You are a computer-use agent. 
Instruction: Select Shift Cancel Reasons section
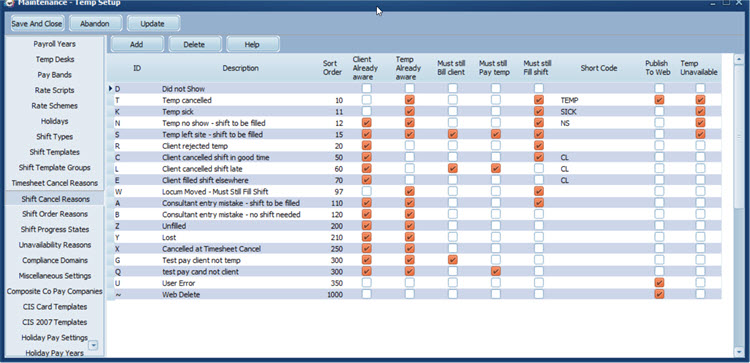55,198
